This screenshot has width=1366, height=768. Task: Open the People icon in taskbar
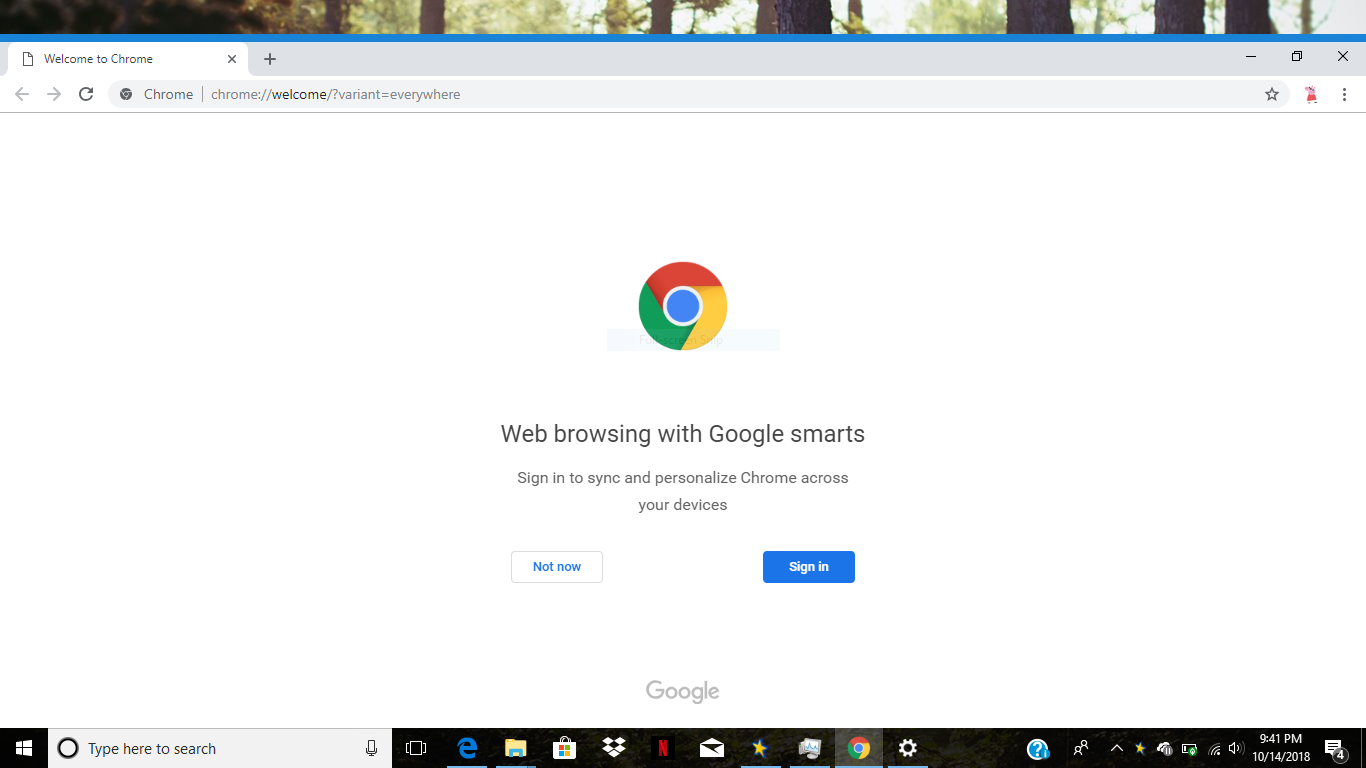pos(1081,748)
